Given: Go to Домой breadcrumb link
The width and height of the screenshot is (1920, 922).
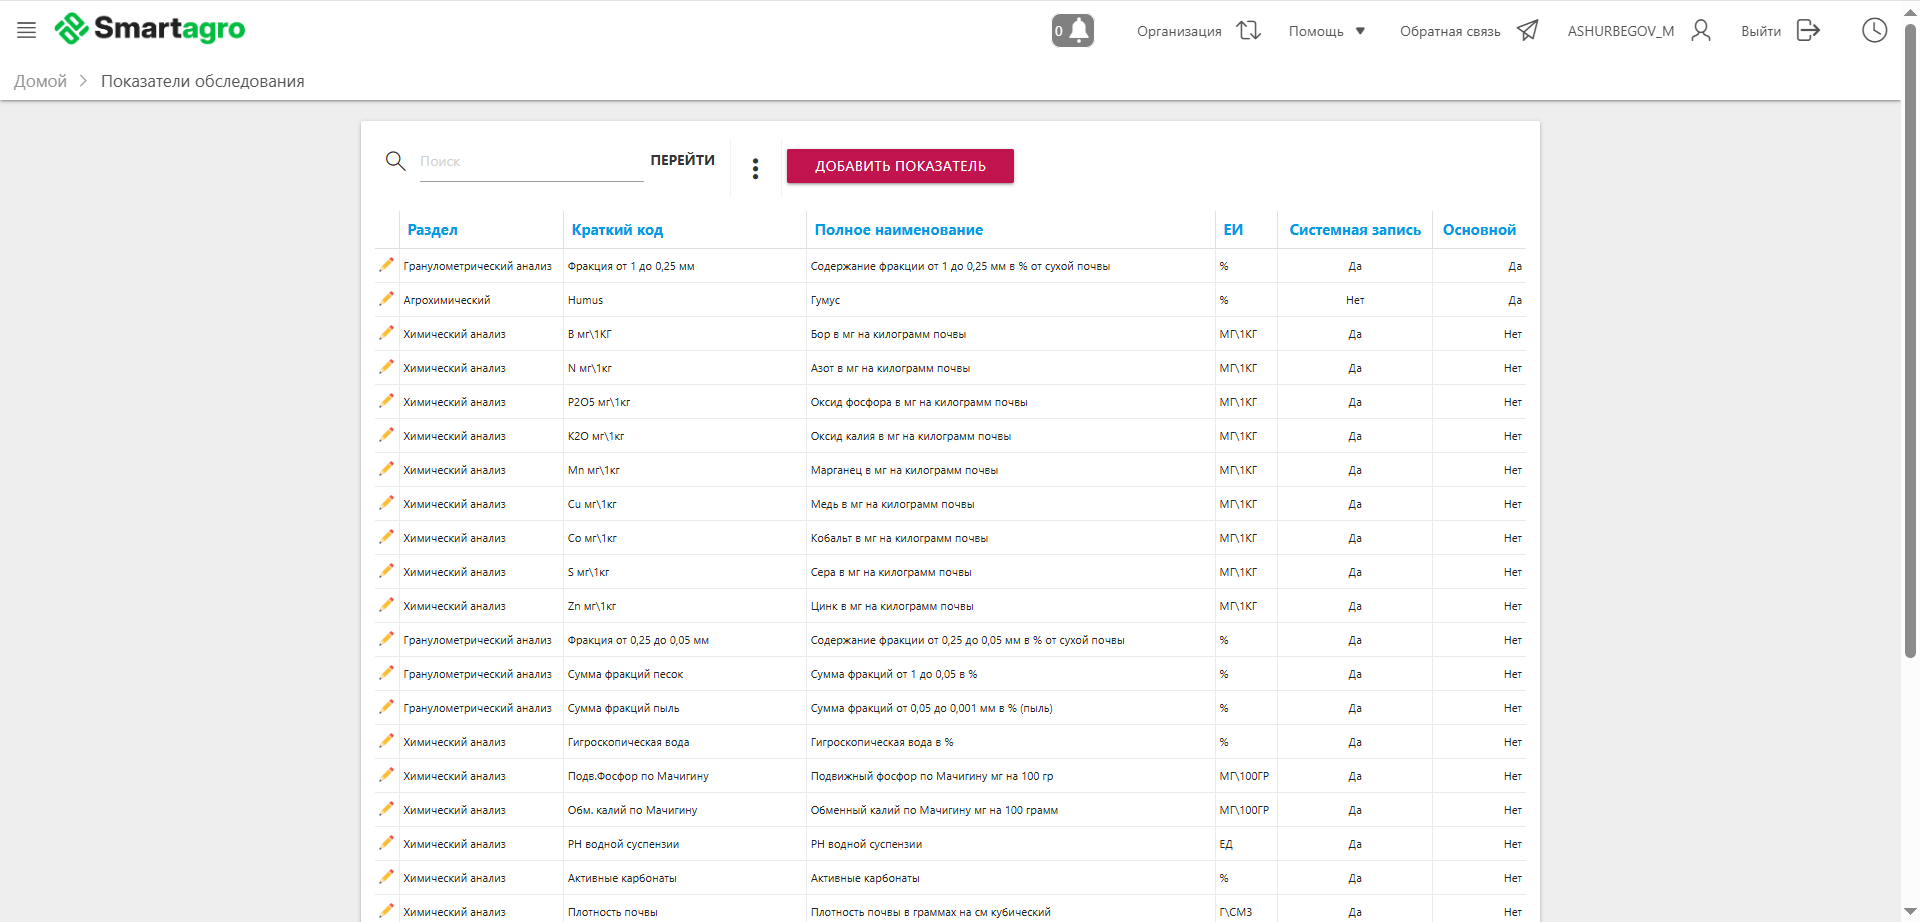Looking at the screenshot, I should click(x=40, y=81).
